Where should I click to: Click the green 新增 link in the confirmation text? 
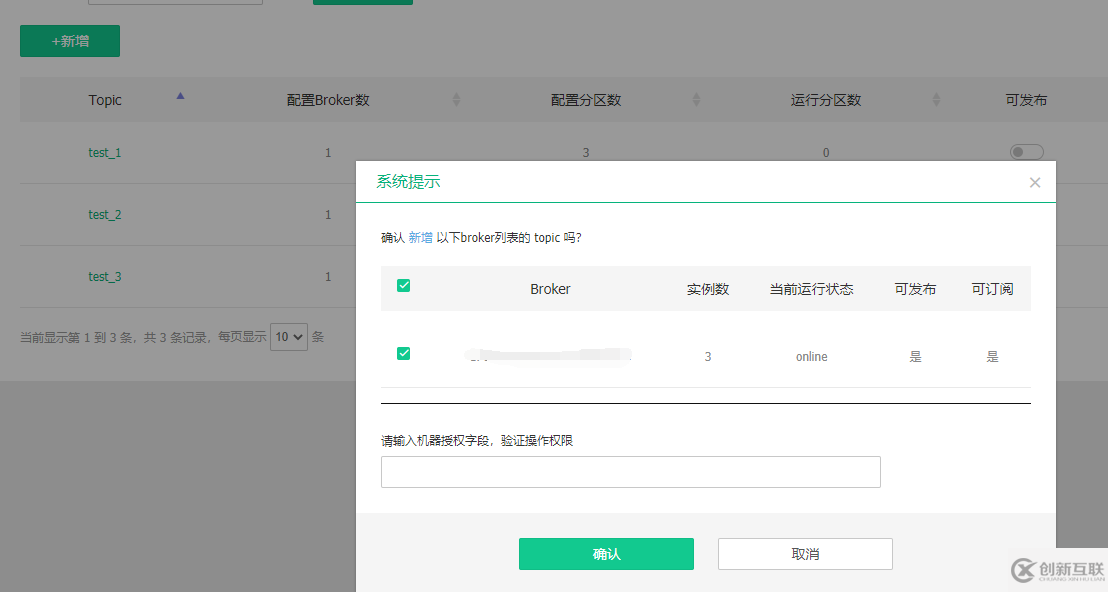419,237
